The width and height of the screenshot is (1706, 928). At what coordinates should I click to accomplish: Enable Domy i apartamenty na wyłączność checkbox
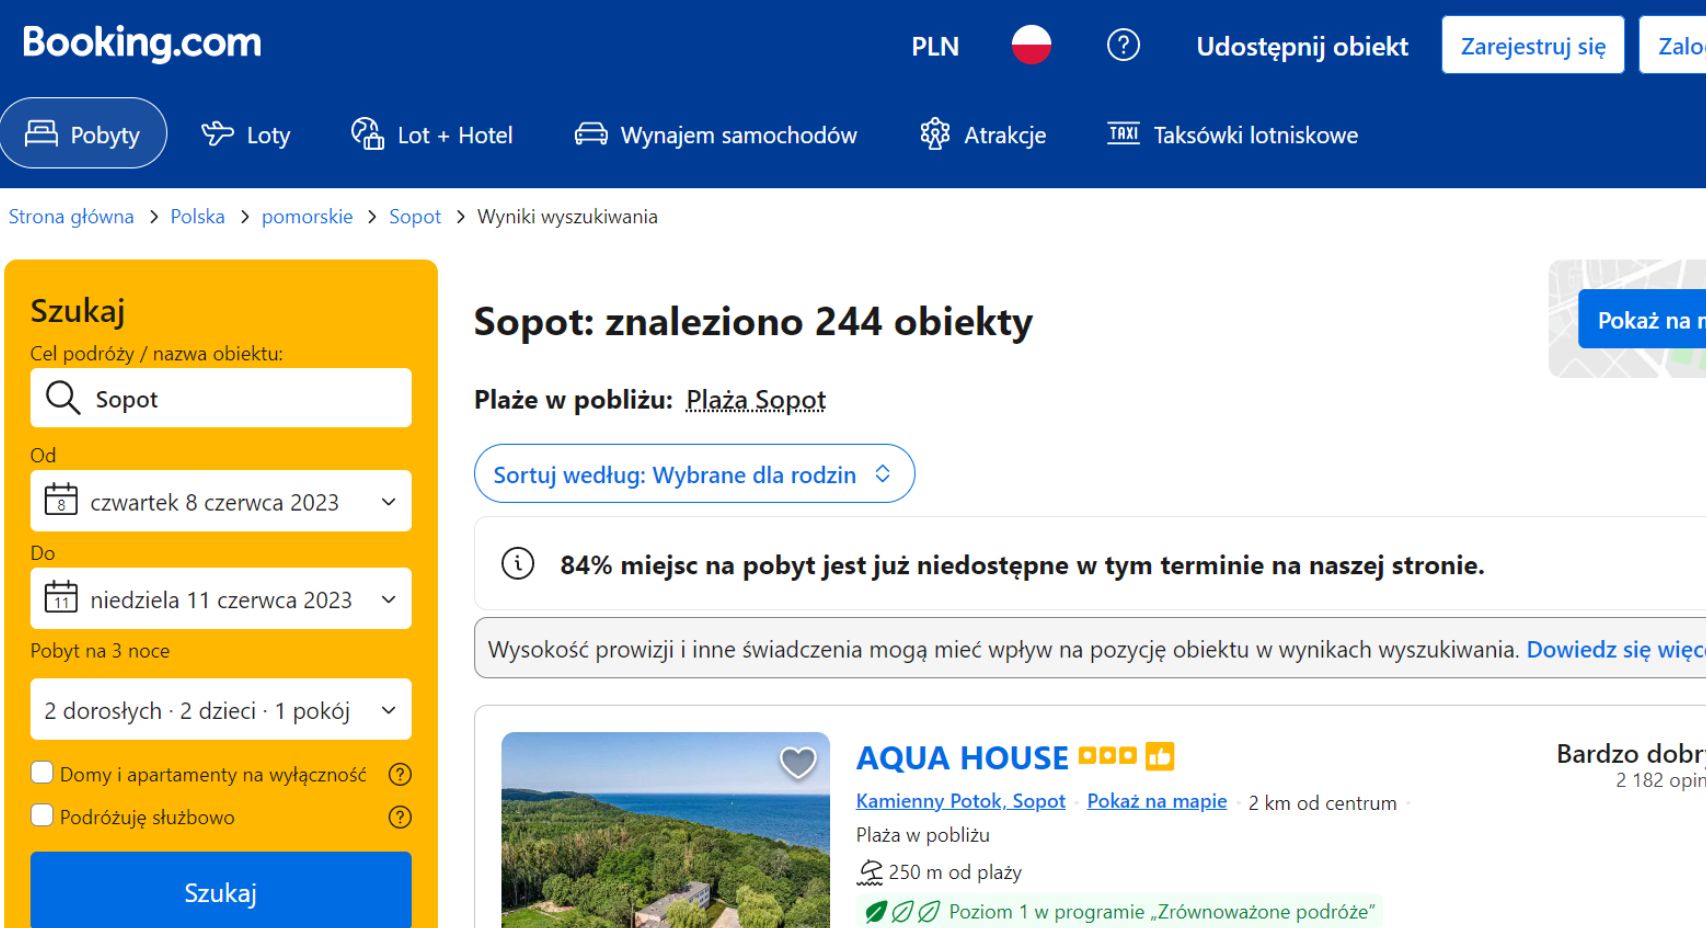(42, 773)
